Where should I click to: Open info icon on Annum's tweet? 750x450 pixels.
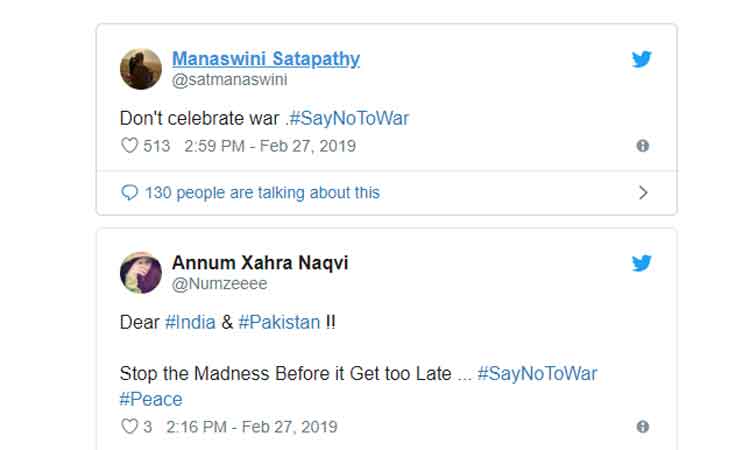point(642,427)
